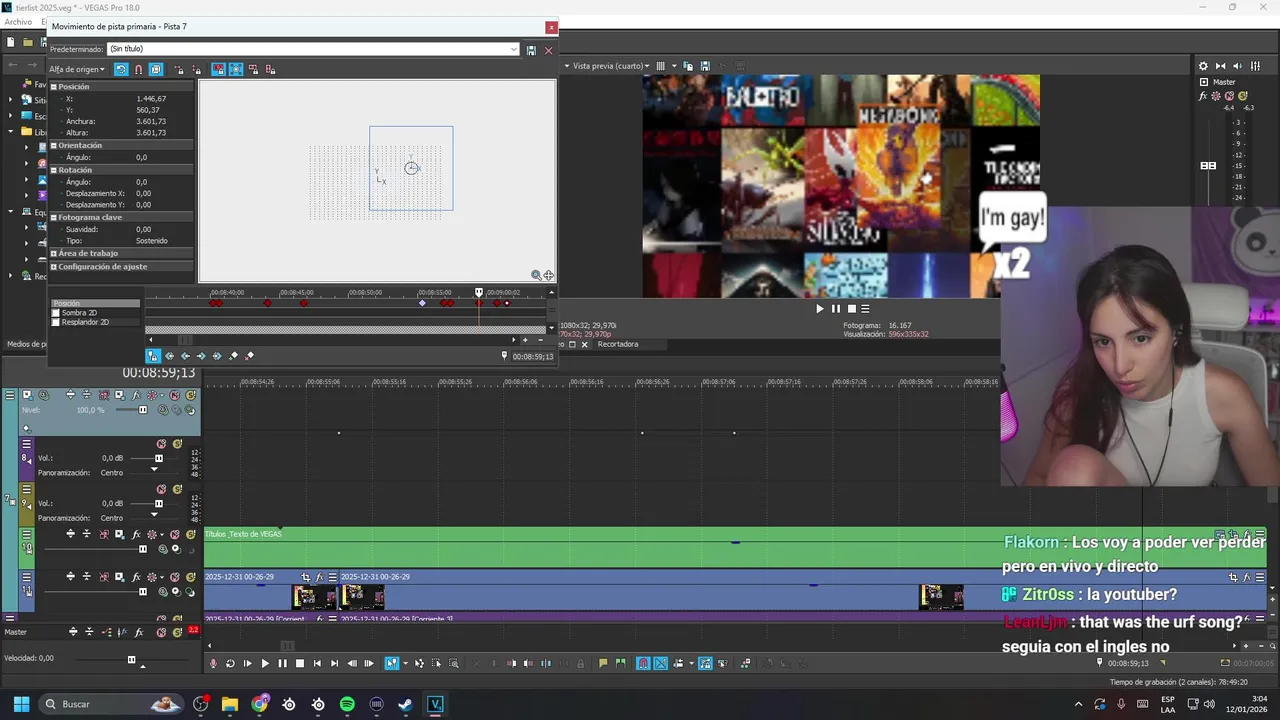Switch to the Recortadora tab
This screenshot has width=1280, height=720.
point(617,344)
